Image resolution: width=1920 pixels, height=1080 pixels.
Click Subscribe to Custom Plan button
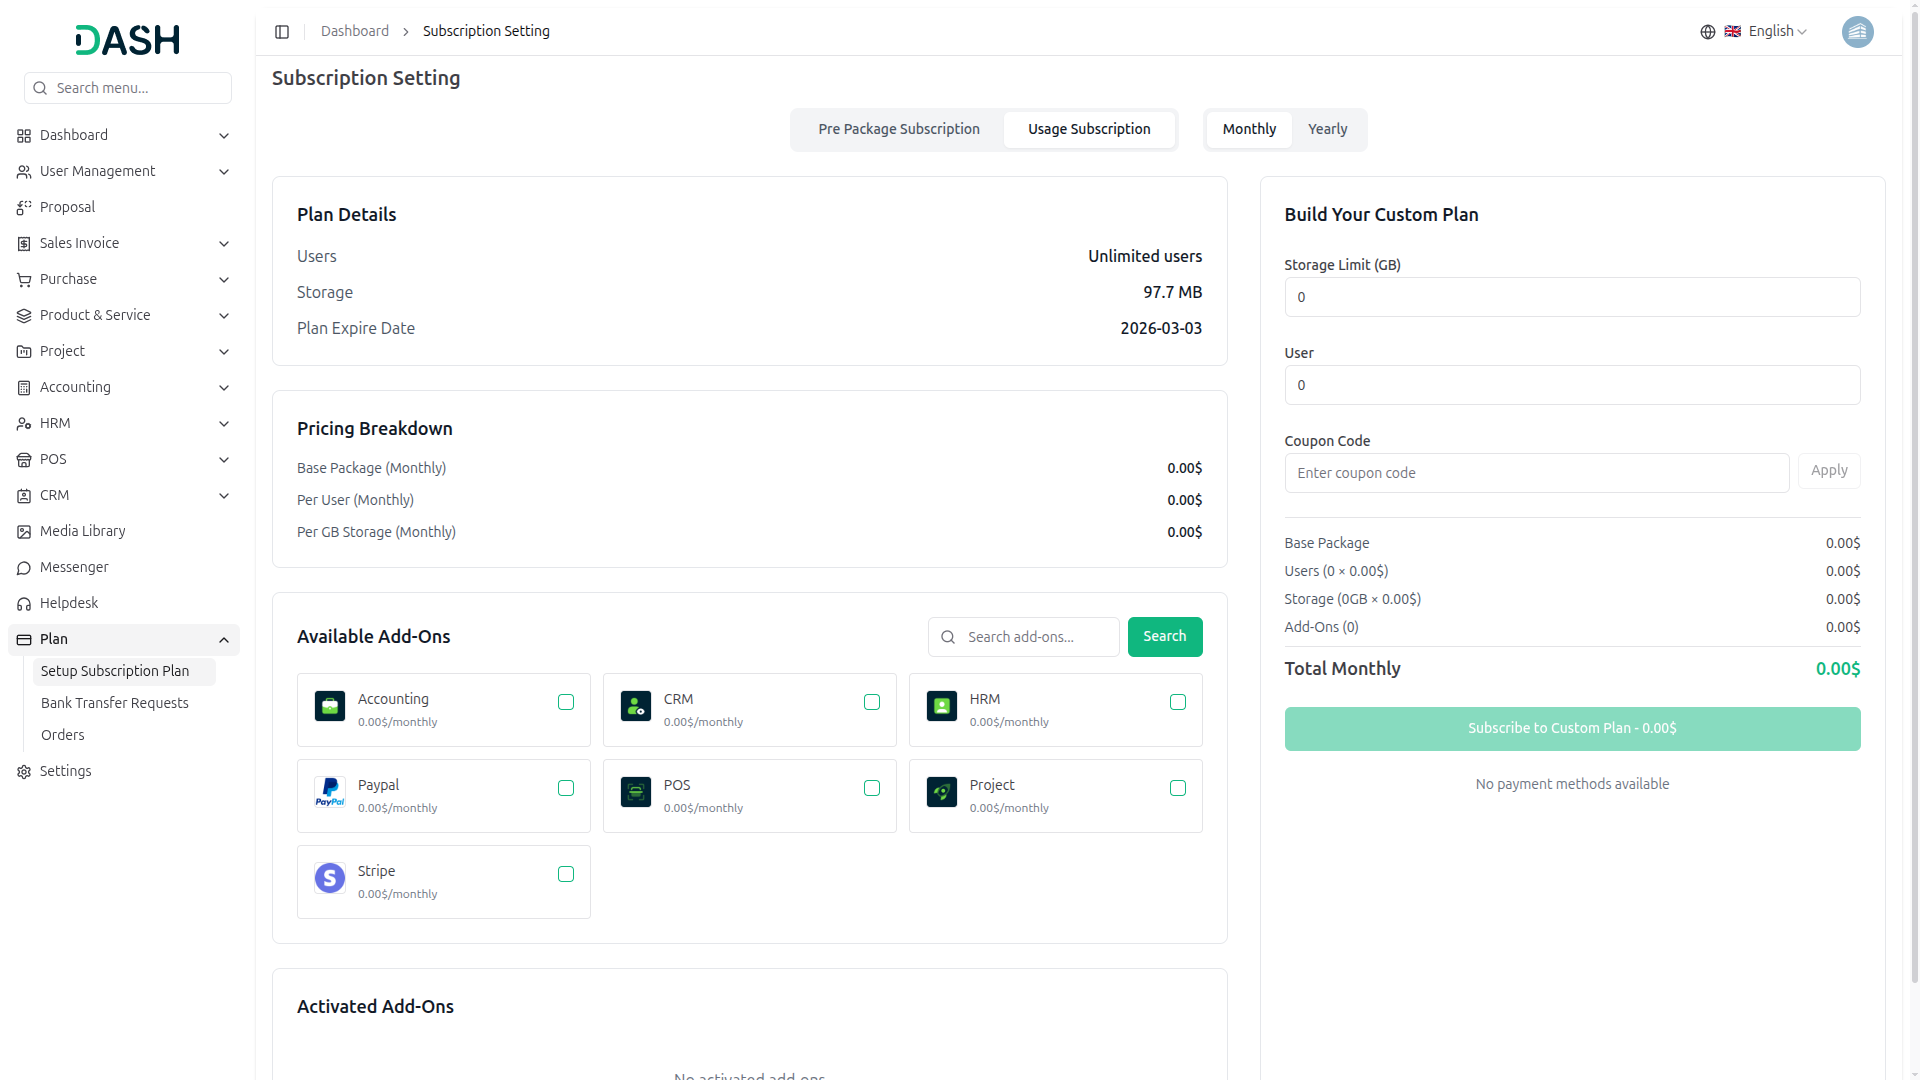[x=1572, y=729]
